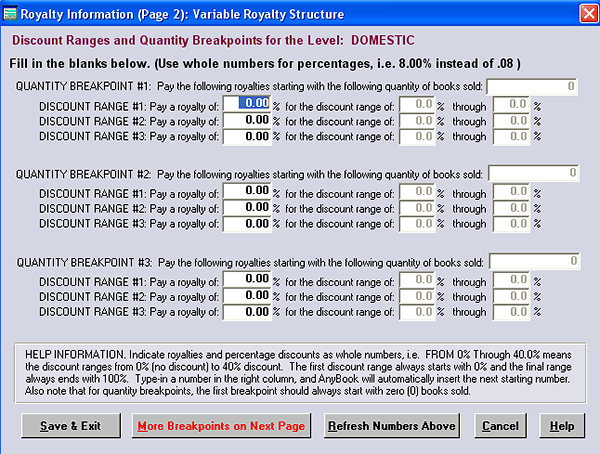Click Breakpoint #1 Discount Range #2 royalty field
This screenshot has width=600, height=454.
[x=246, y=120]
